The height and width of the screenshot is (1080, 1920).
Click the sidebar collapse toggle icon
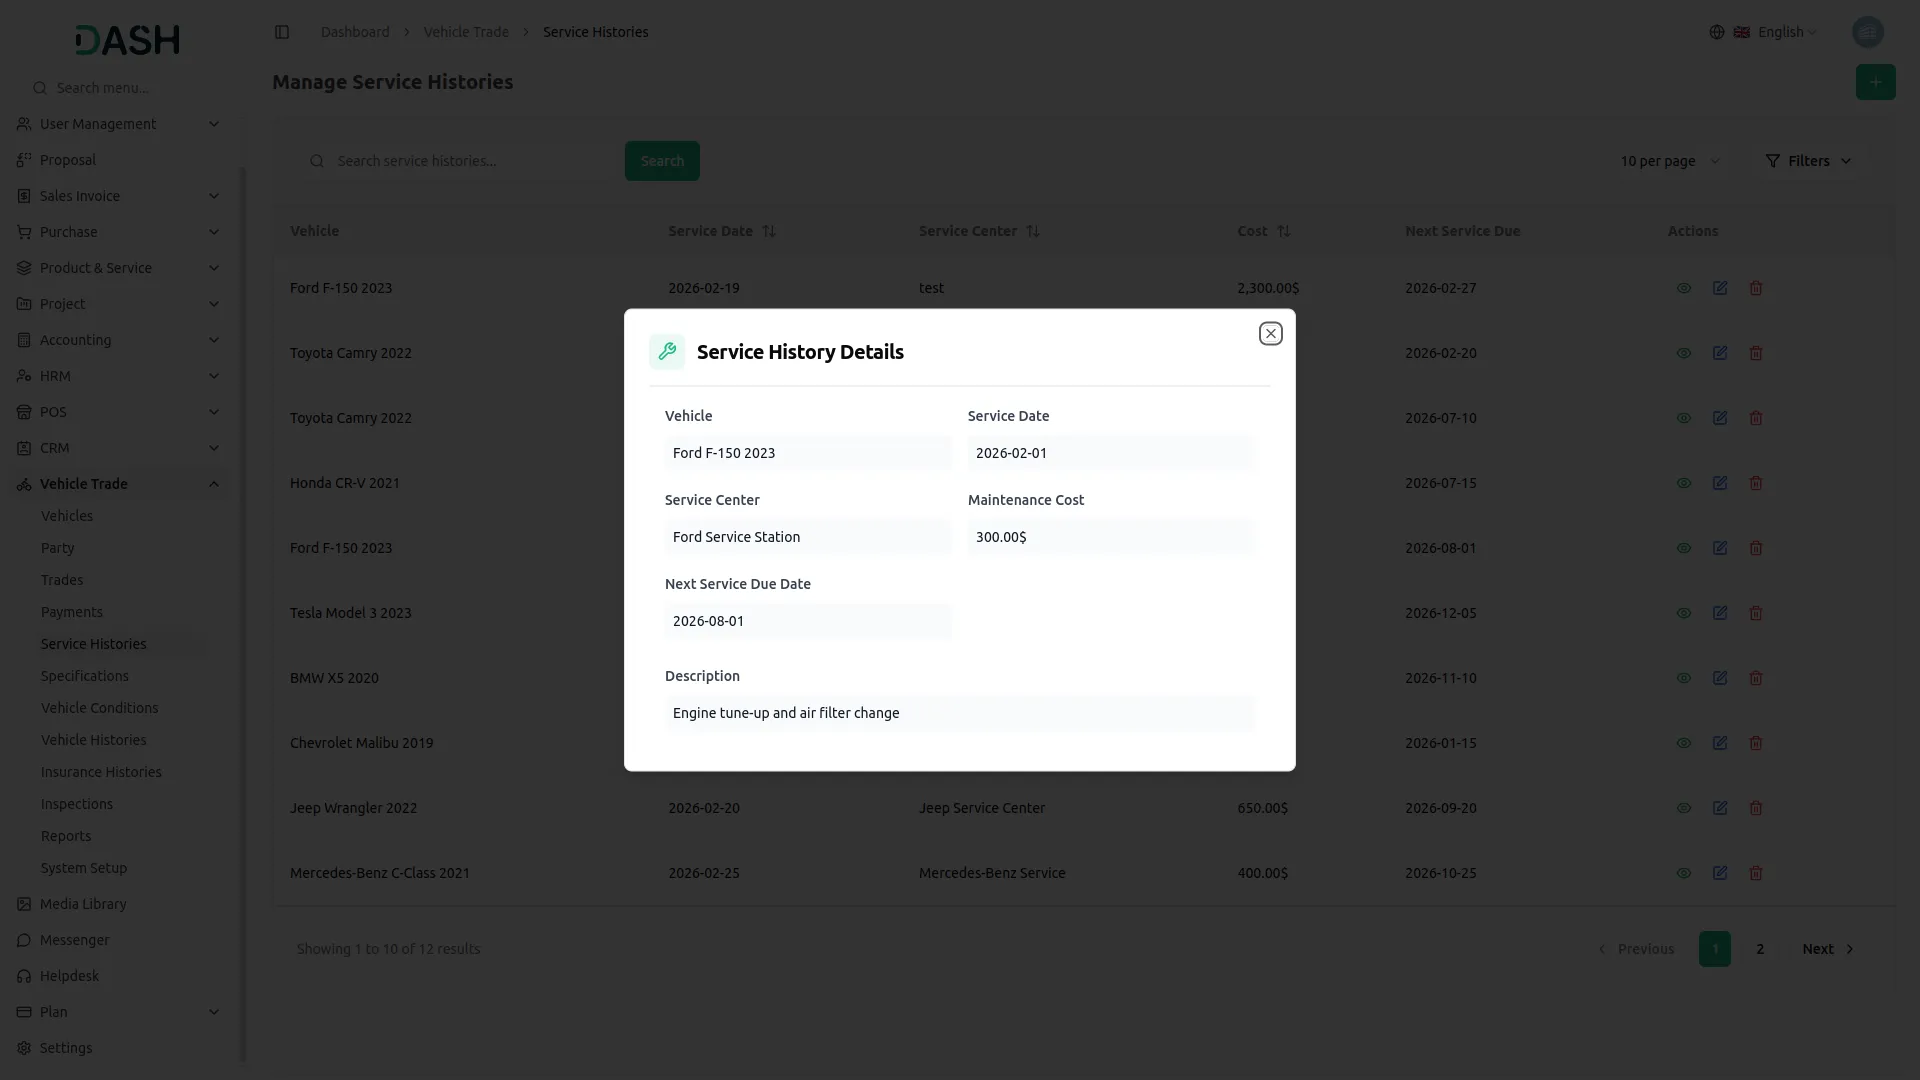click(x=282, y=32)
